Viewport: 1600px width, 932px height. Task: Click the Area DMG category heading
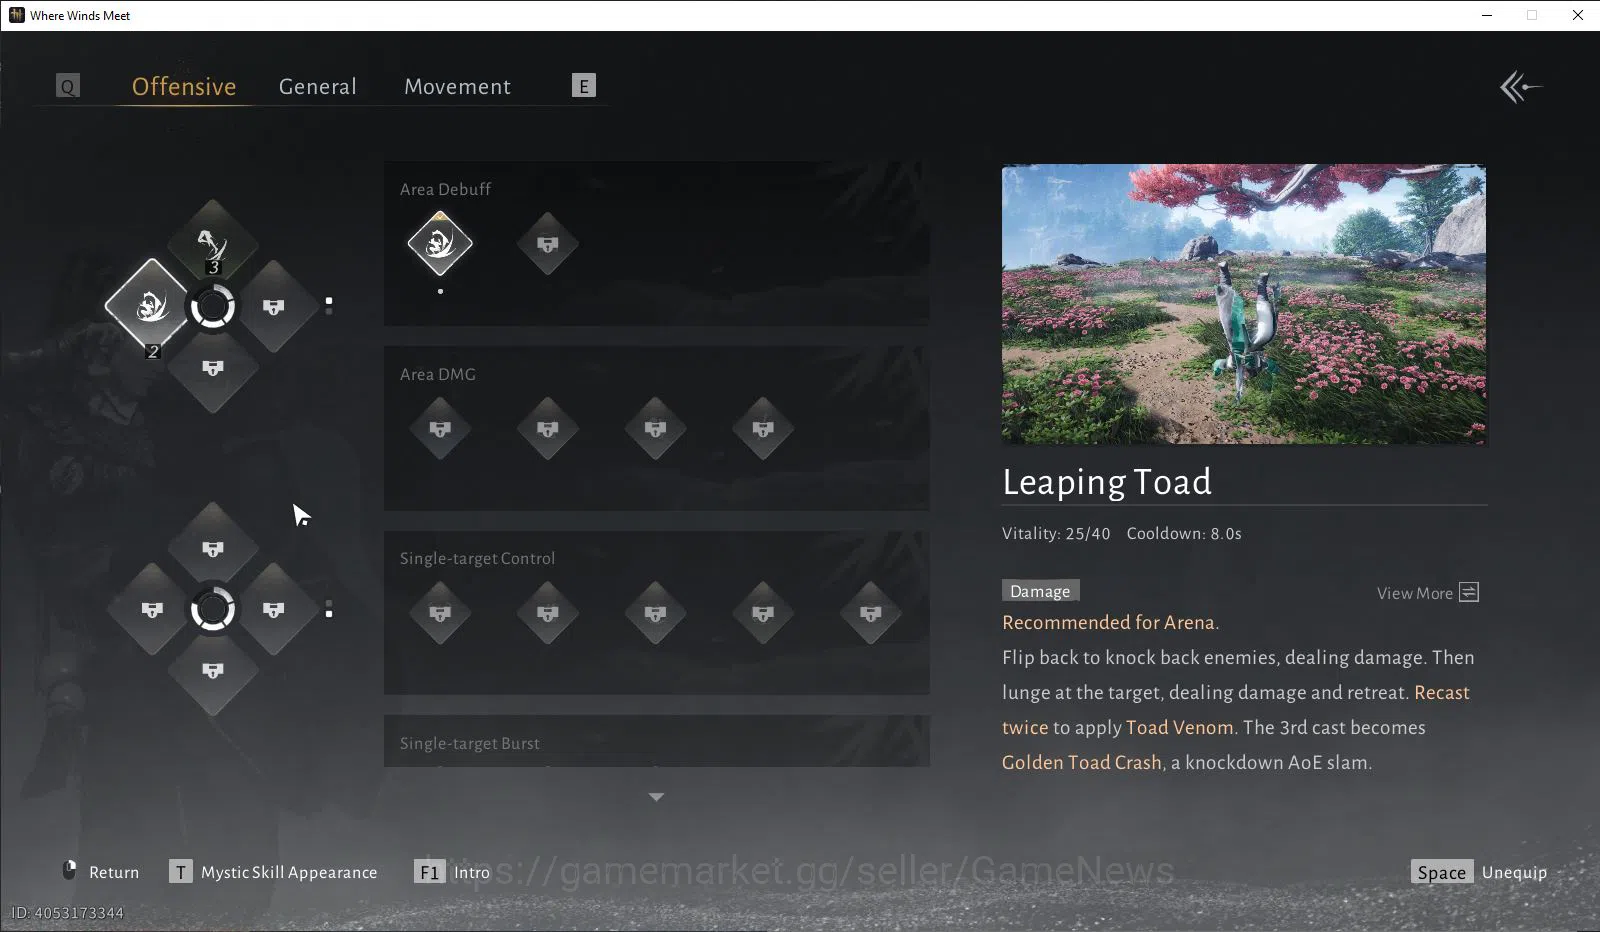[438, 374]
